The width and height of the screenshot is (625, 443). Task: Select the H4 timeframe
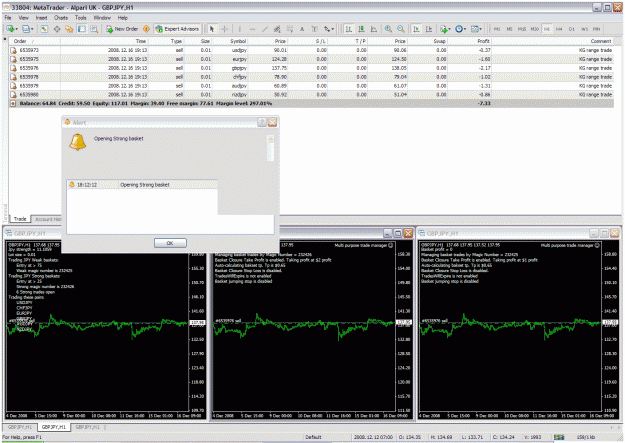pyautogui.click(x=559, y=29)
